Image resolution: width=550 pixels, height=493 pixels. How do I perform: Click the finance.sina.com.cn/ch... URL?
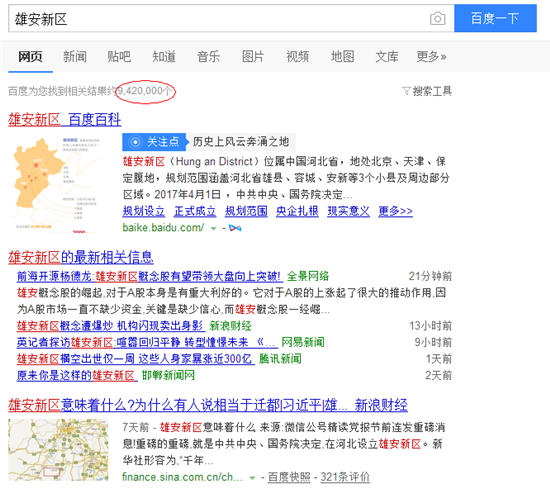click(182, 477)
